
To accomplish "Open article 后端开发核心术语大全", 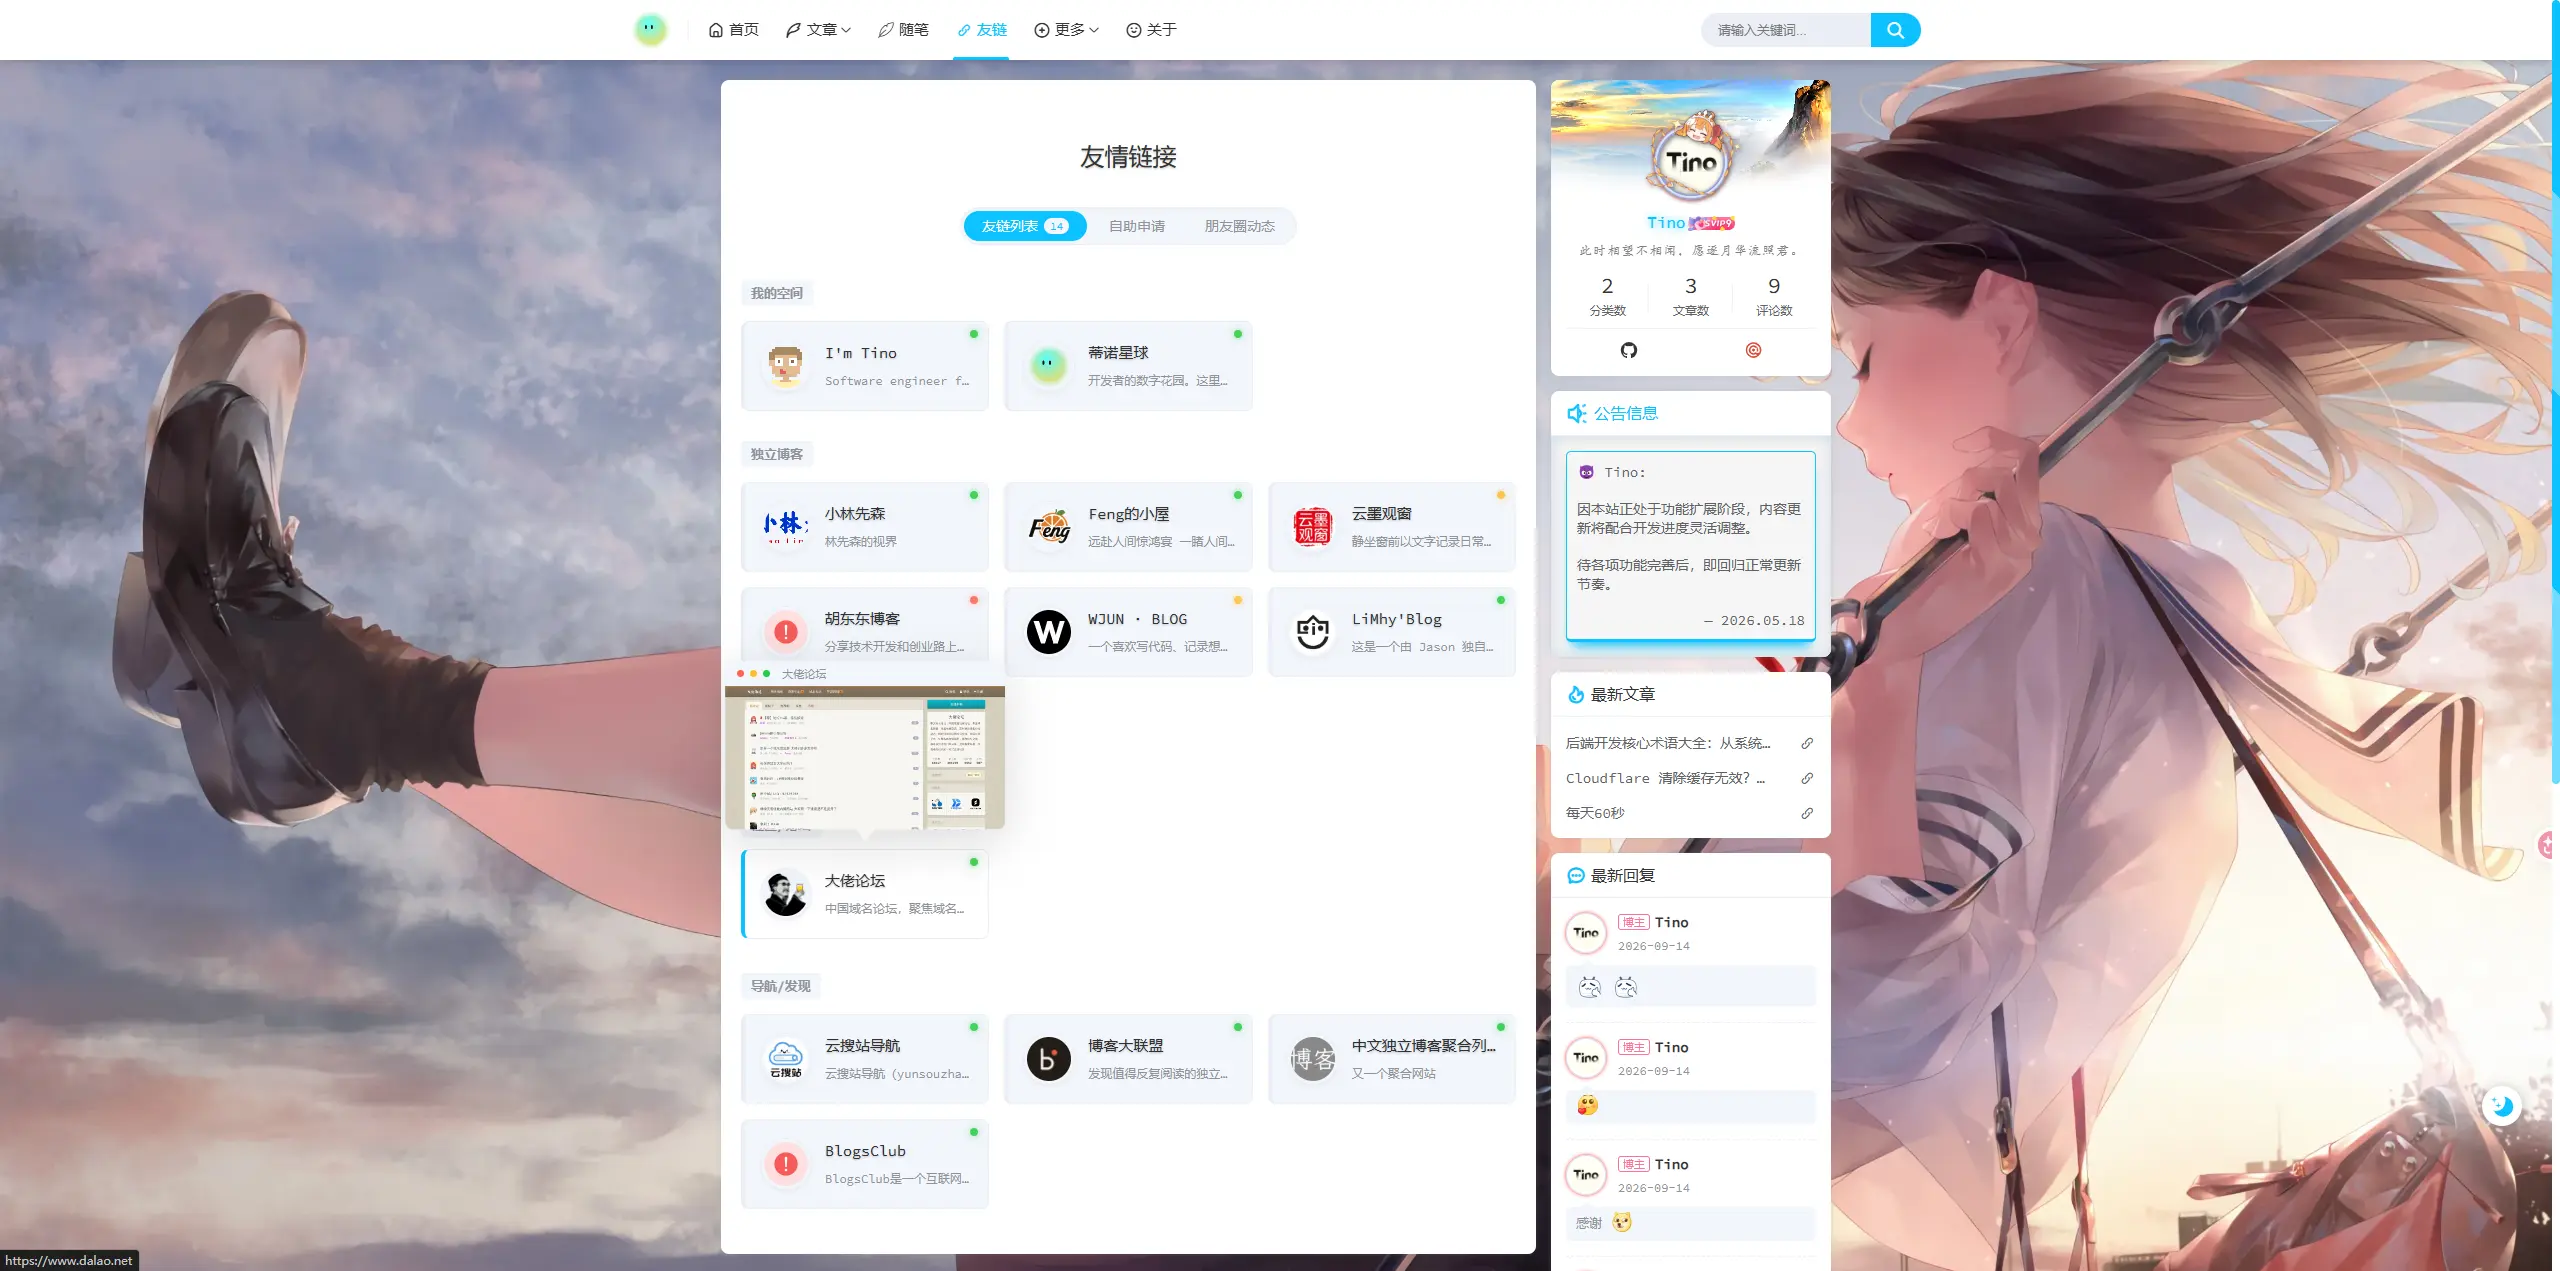I will pos(1668,743).
